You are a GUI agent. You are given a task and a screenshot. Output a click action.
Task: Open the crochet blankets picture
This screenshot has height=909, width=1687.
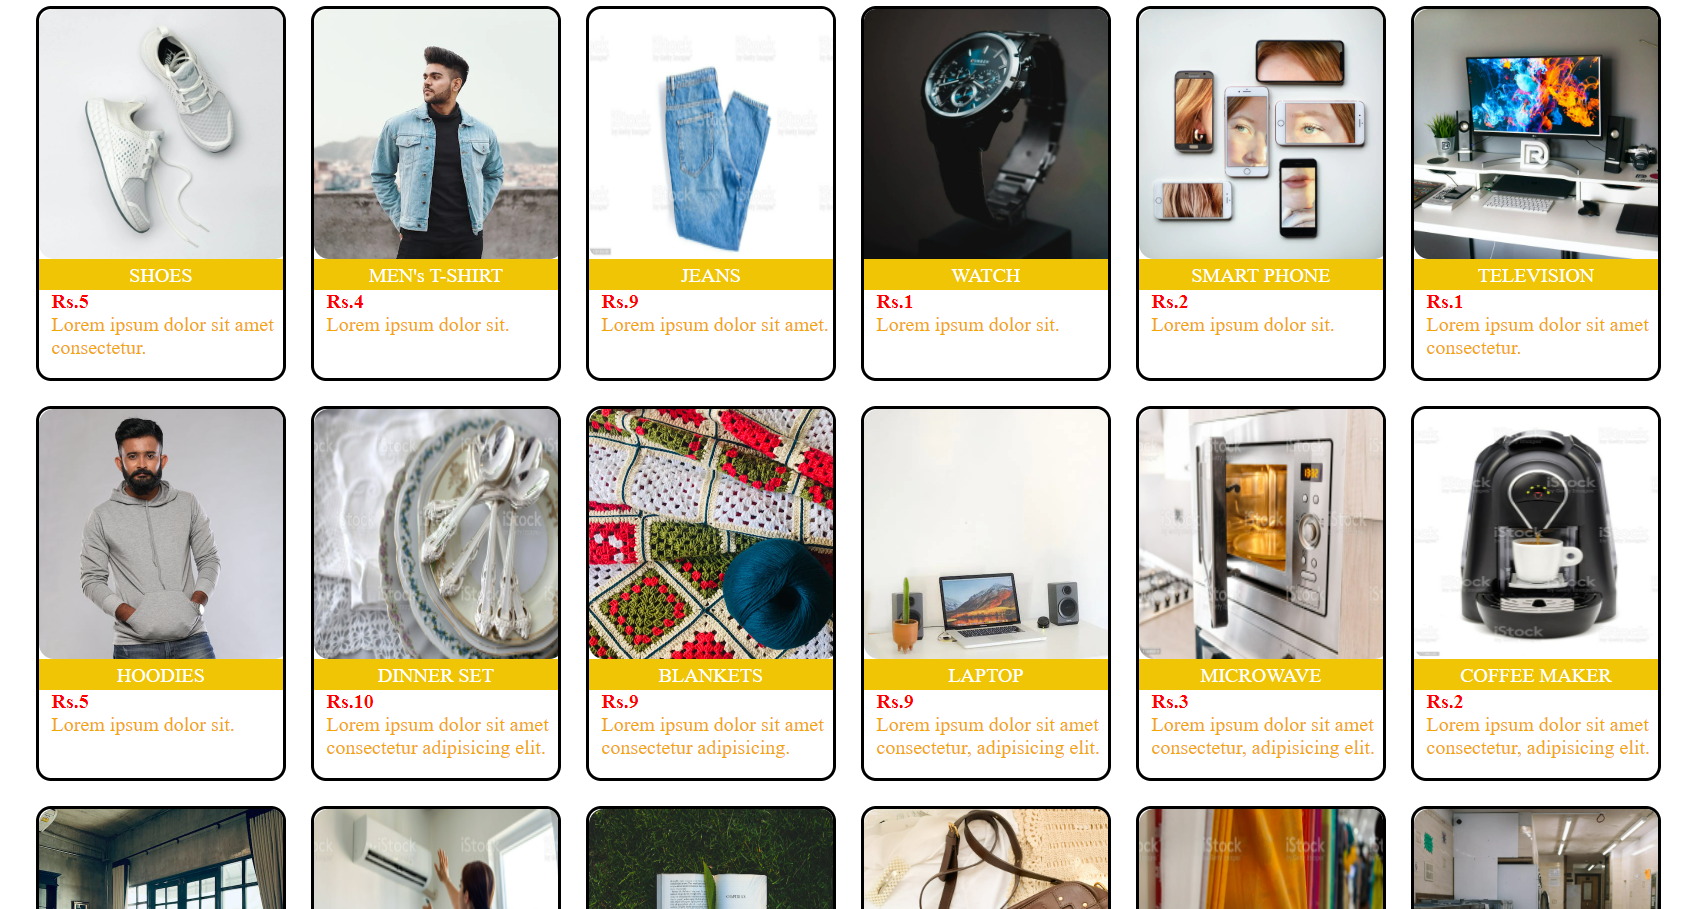pyautogui.click(x=711, y=535)
